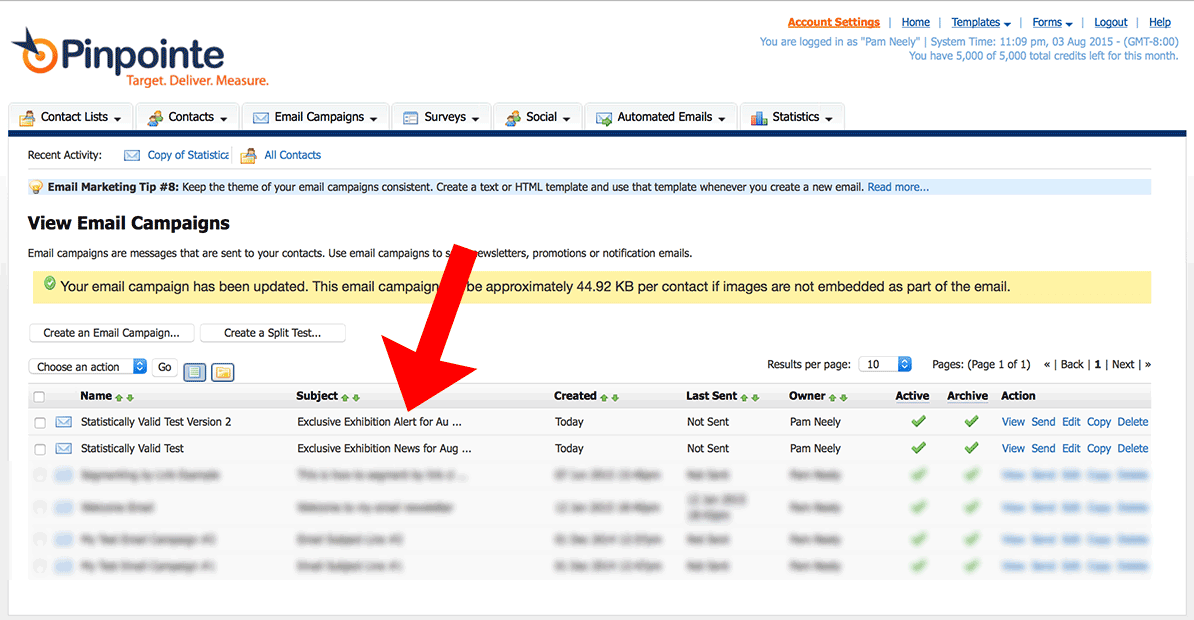The height and width of the screenshot is (620, 1194).
Task: Click the Social icon in the navigation bar
Action: pyautogui.click(x=513, y=118)
